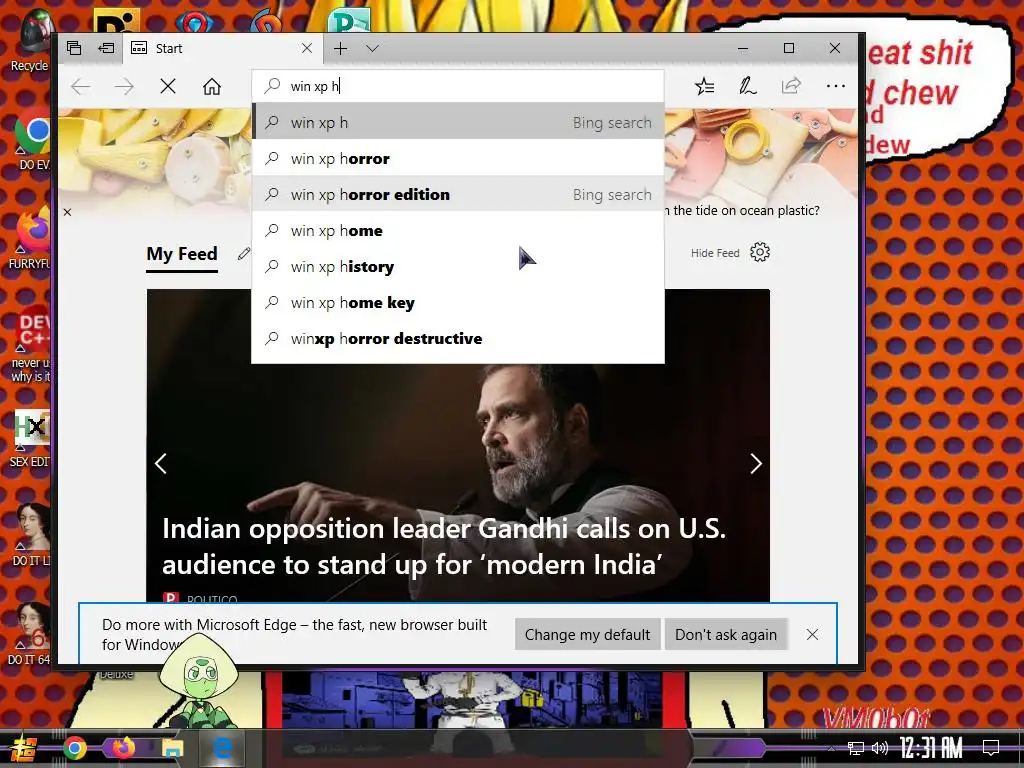The height and width of the screenshot is (768, 1024).
Task: Select suggestion 'winxp horror destructive'
Action: pos(458,338)
